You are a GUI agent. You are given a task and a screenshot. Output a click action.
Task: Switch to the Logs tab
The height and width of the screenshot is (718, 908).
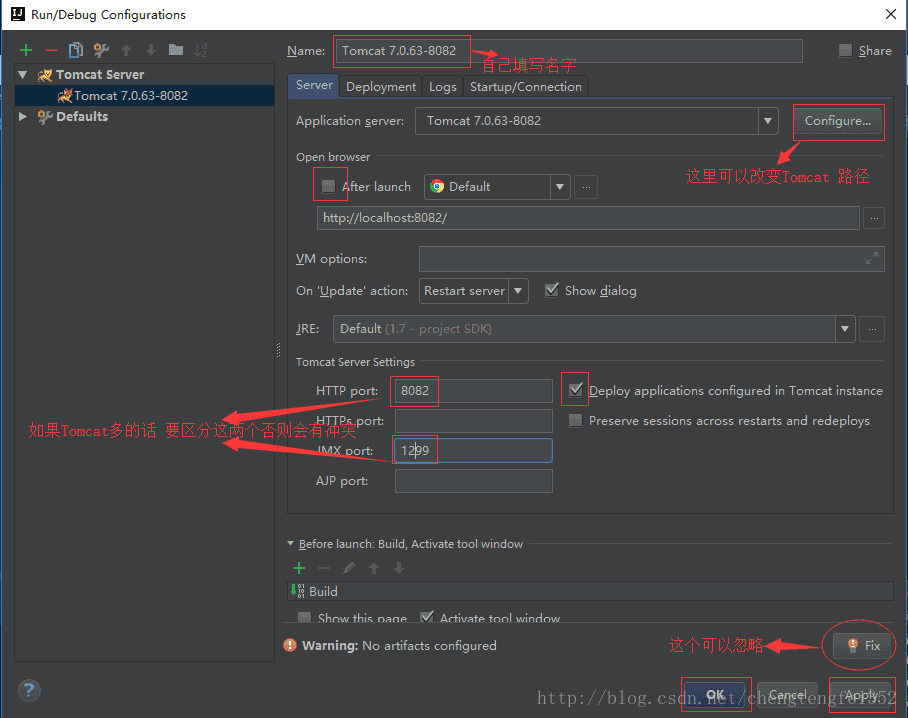(442, 87)
